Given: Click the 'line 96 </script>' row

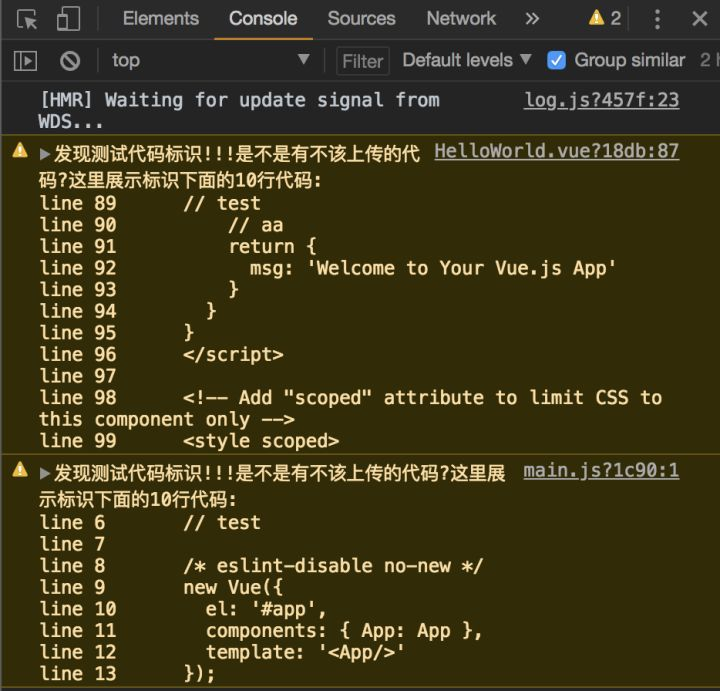Looking at the screenshot, I should [x=162, y=354].
